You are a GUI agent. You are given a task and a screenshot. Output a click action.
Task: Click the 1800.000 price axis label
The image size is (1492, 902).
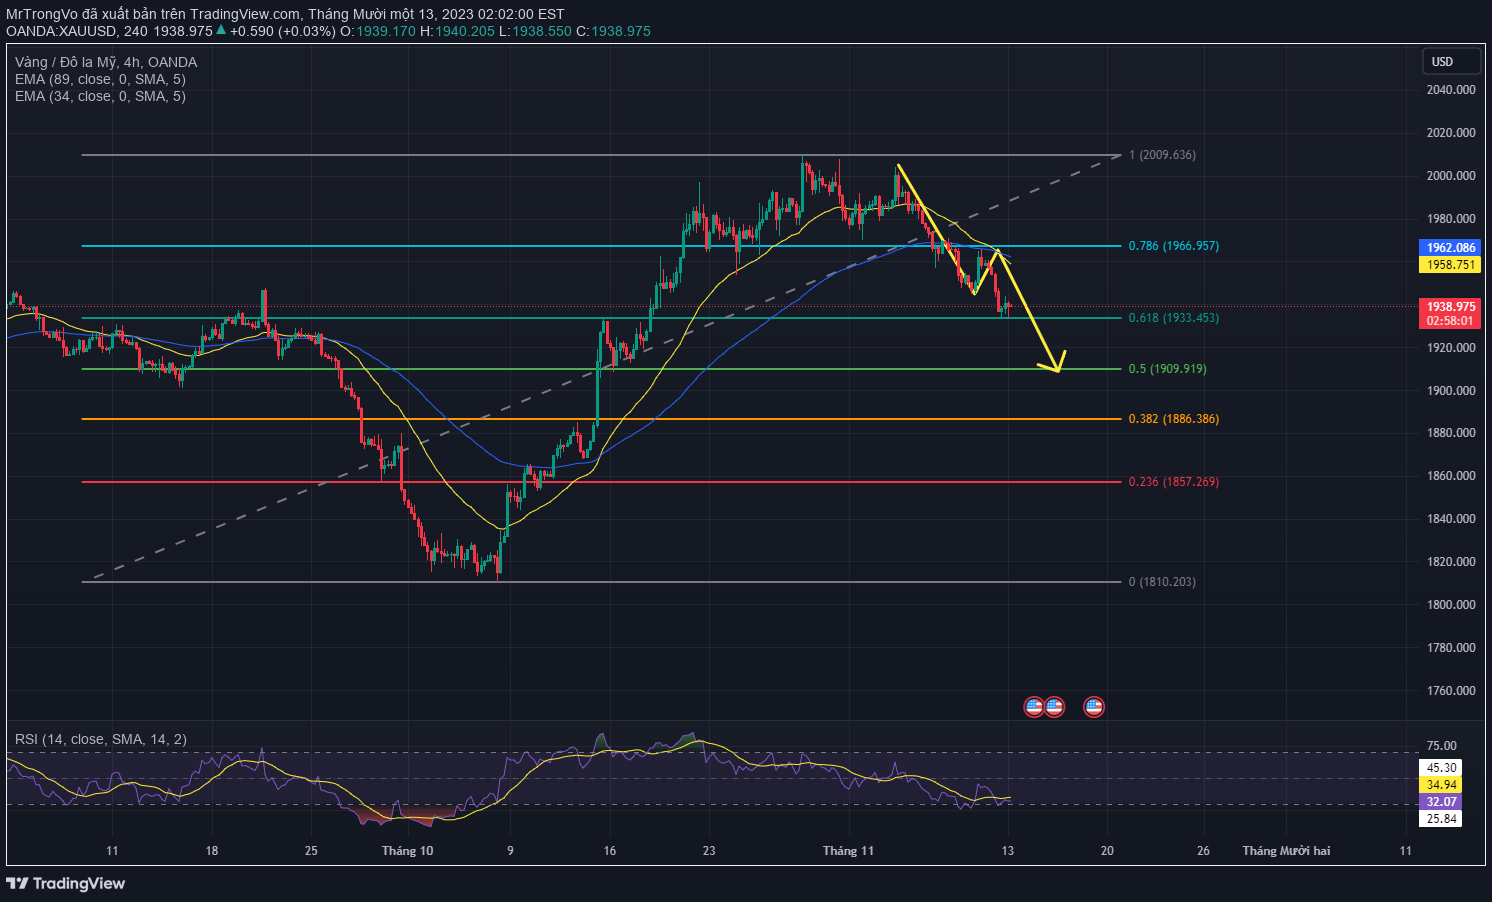1451,605
